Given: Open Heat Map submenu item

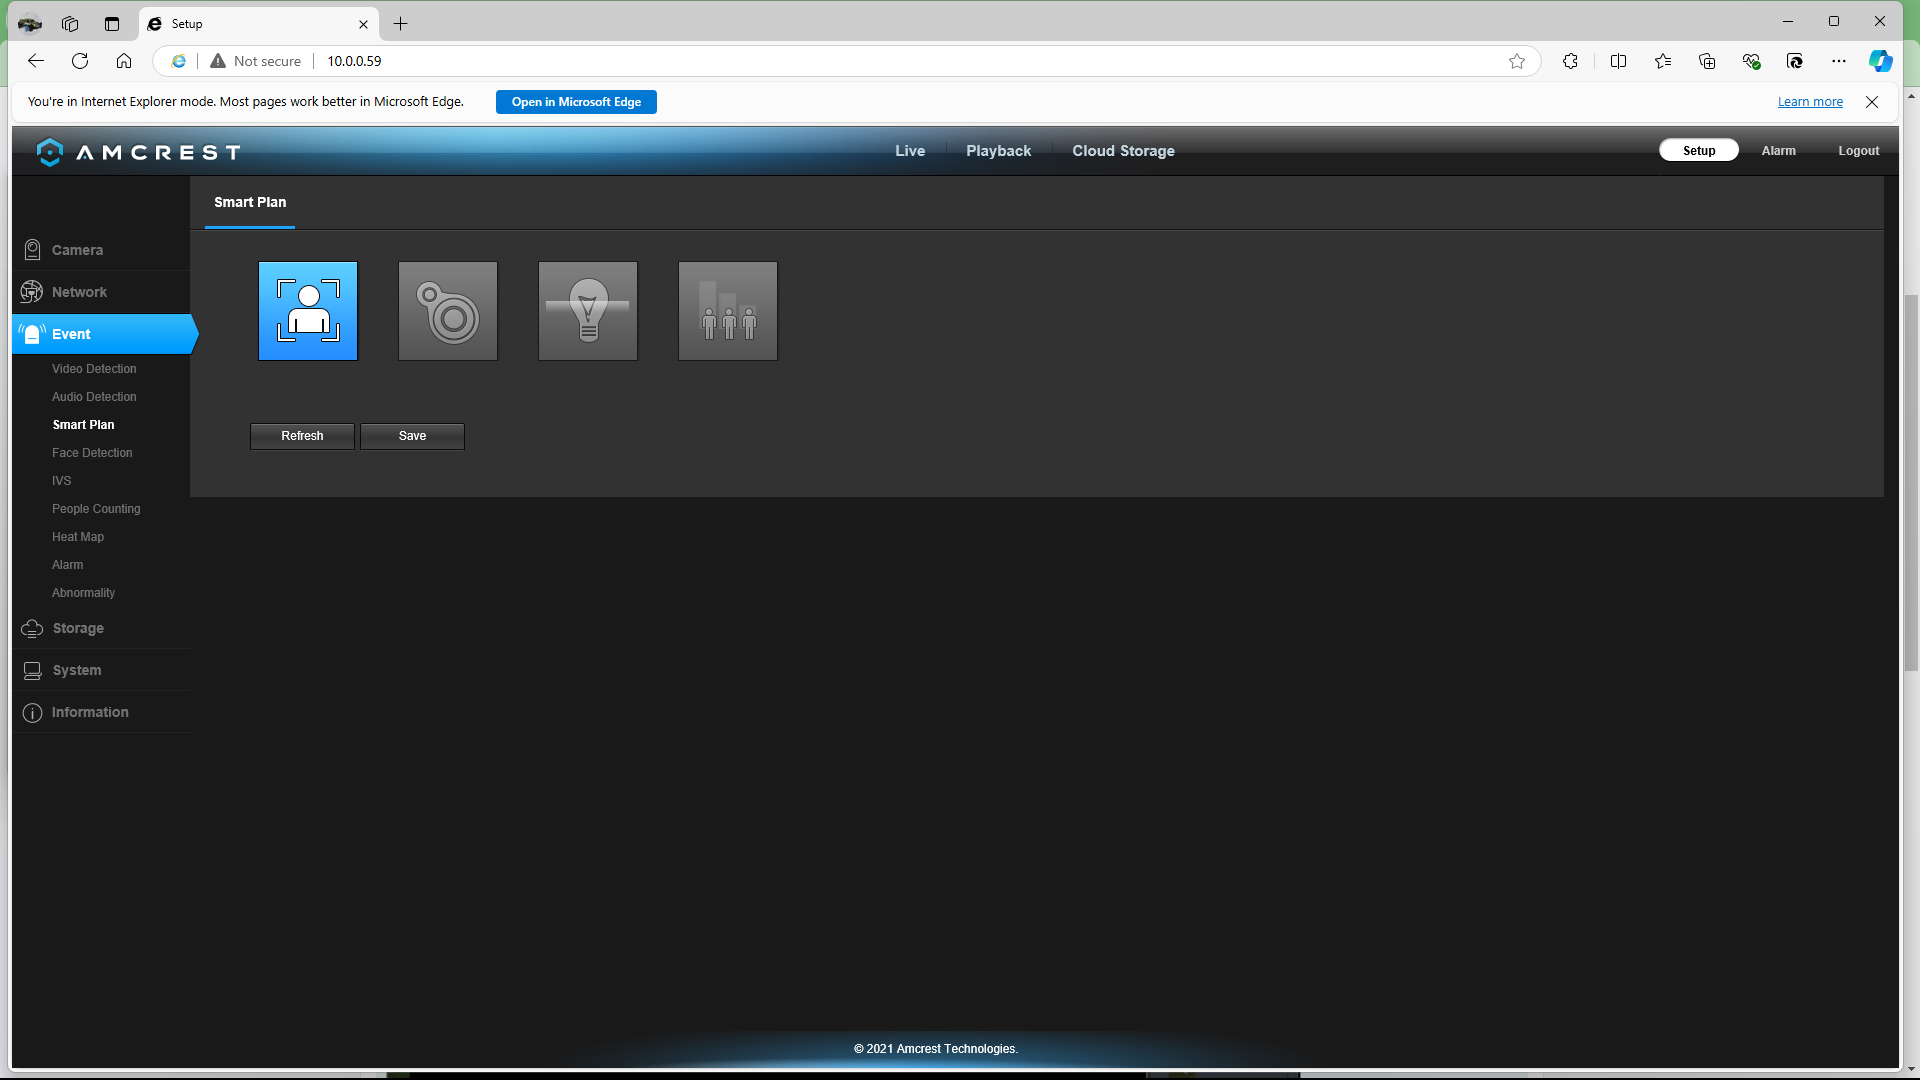Looking at the screenshot, I should point(78,537).
